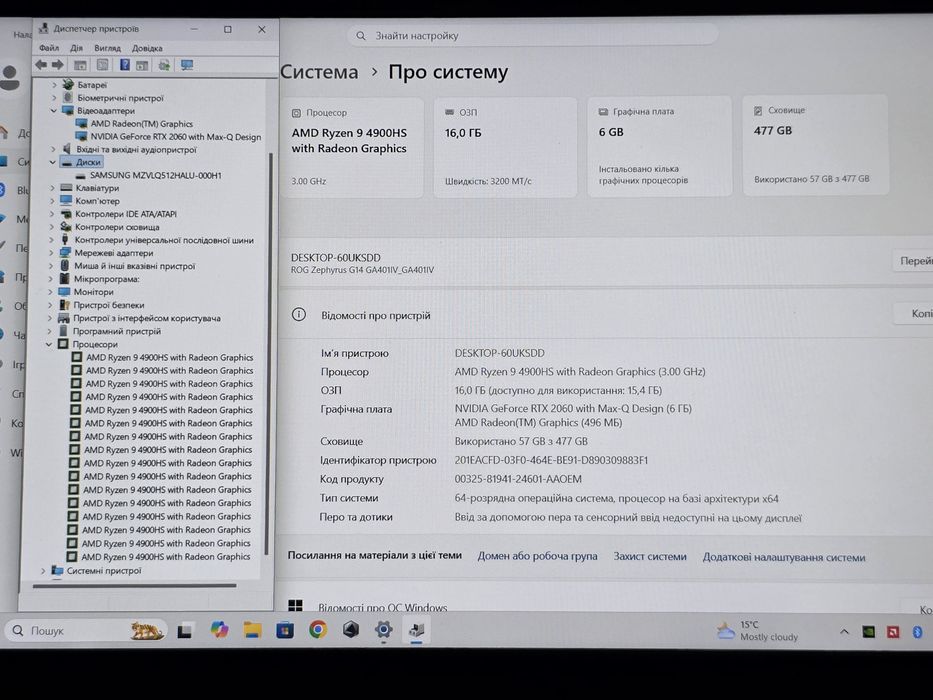Select the Програмний пристрій category
Viewport: 933px width, 700px height.
point(117,332)
